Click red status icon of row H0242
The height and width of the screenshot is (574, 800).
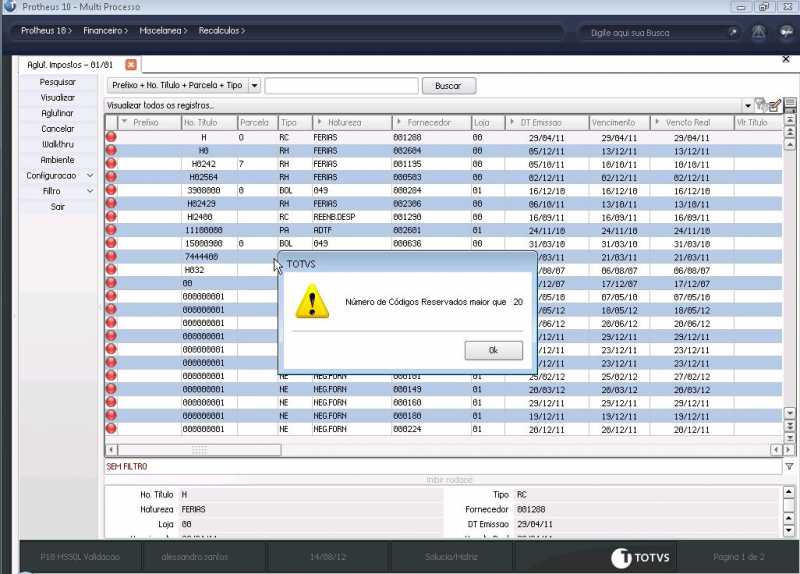(x=111, y=164)
